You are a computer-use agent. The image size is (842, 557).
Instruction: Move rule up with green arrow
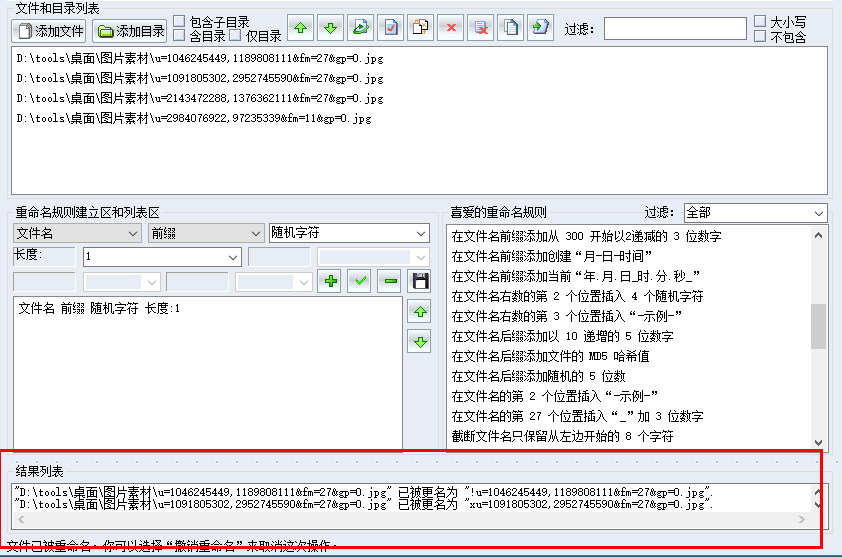tap(420, 312)
